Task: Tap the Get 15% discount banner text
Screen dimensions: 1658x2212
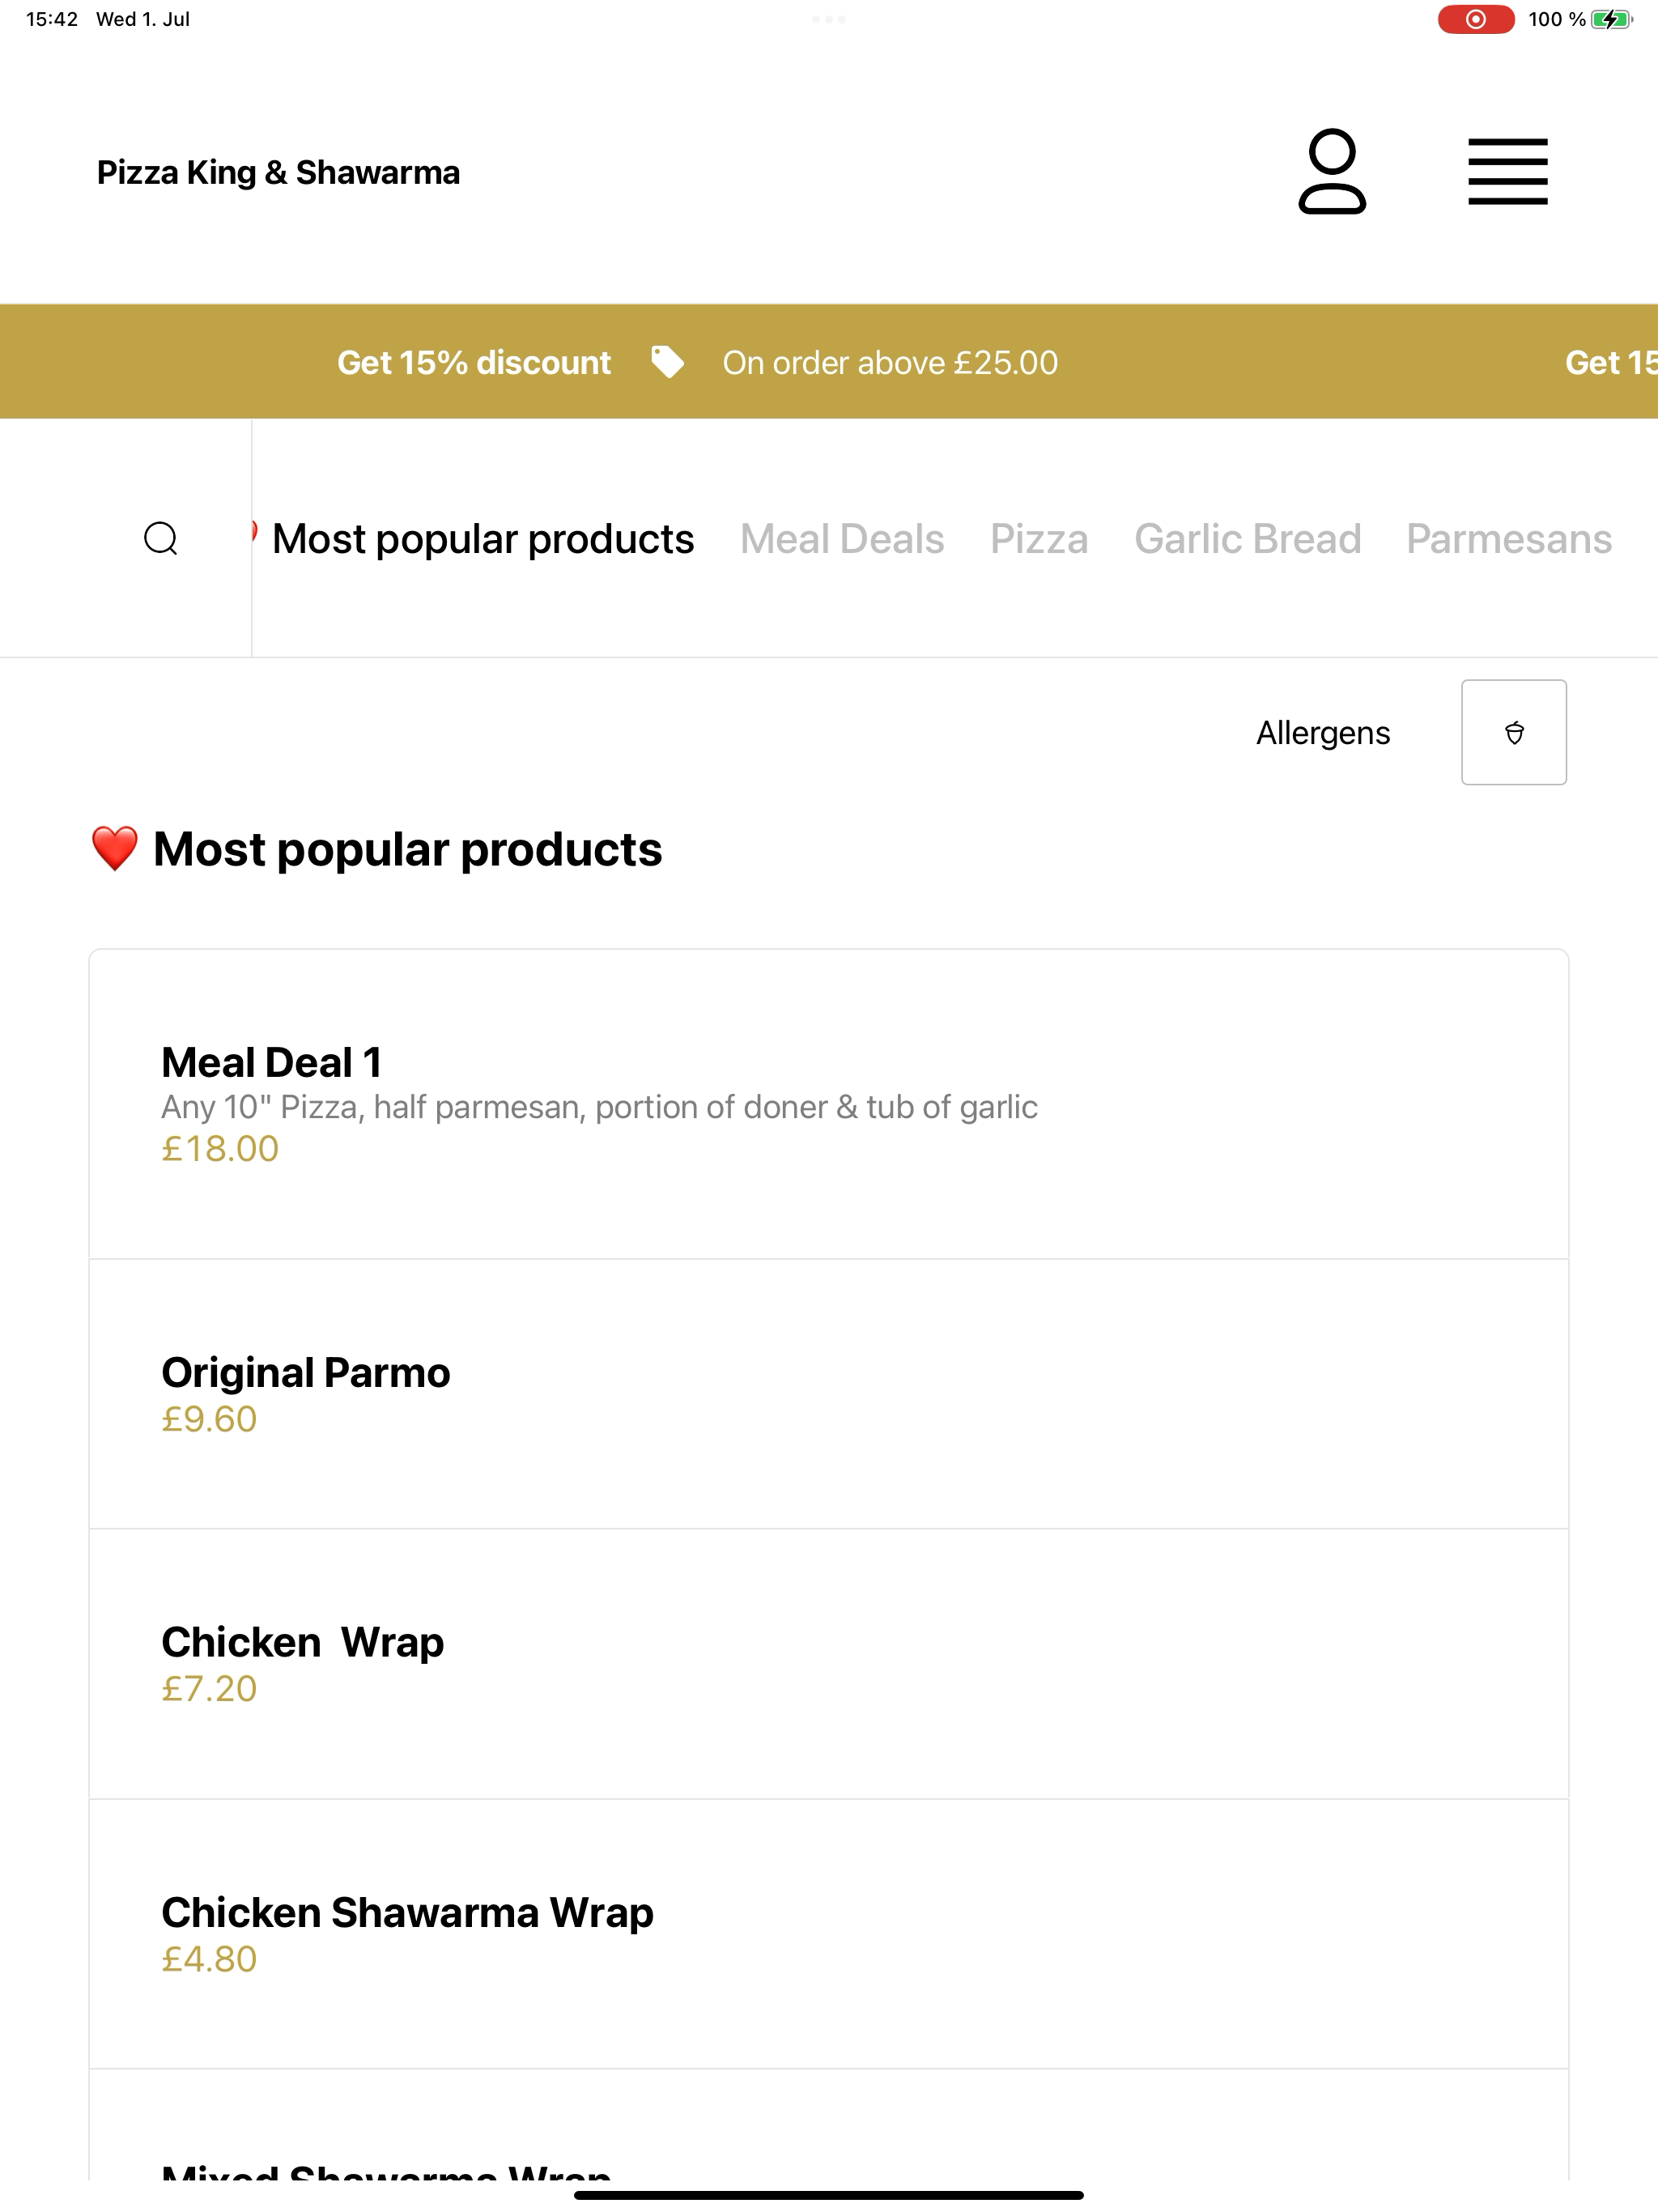Action: pyautogui.click(x=474, y=362)
